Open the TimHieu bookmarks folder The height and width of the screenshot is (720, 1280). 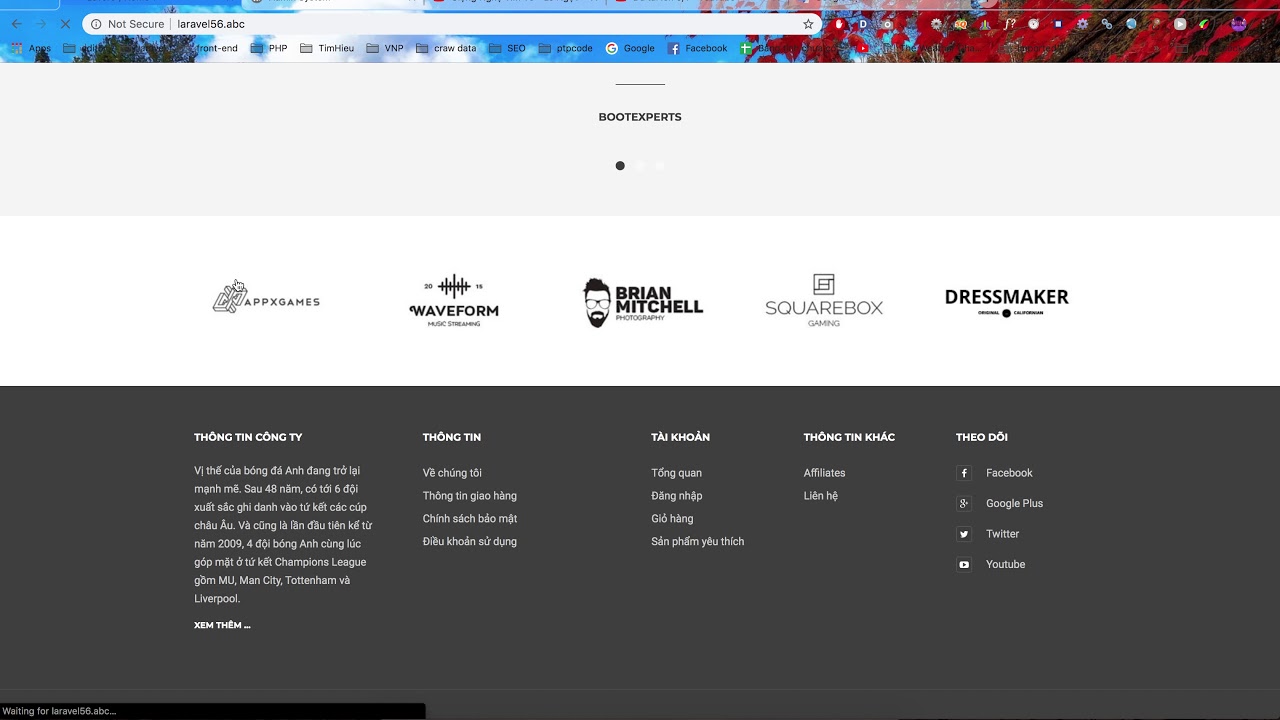coord(326,48)
